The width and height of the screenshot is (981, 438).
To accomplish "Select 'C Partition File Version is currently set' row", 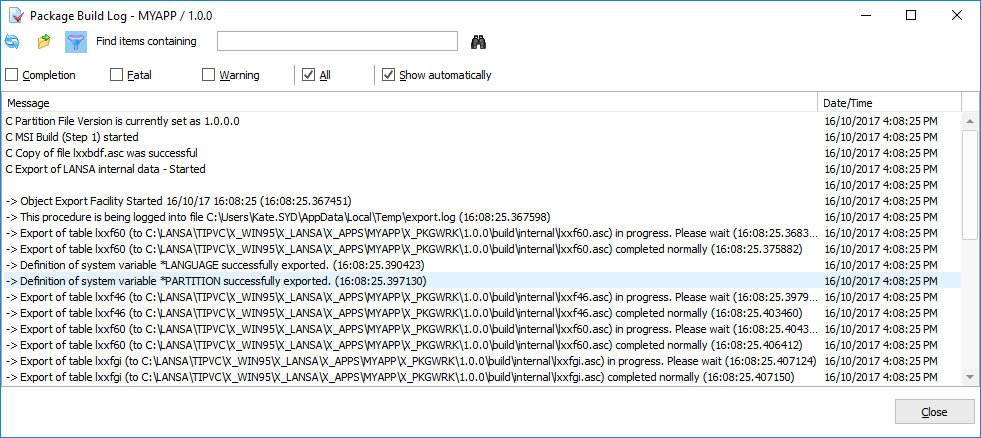I will (482, 121).
